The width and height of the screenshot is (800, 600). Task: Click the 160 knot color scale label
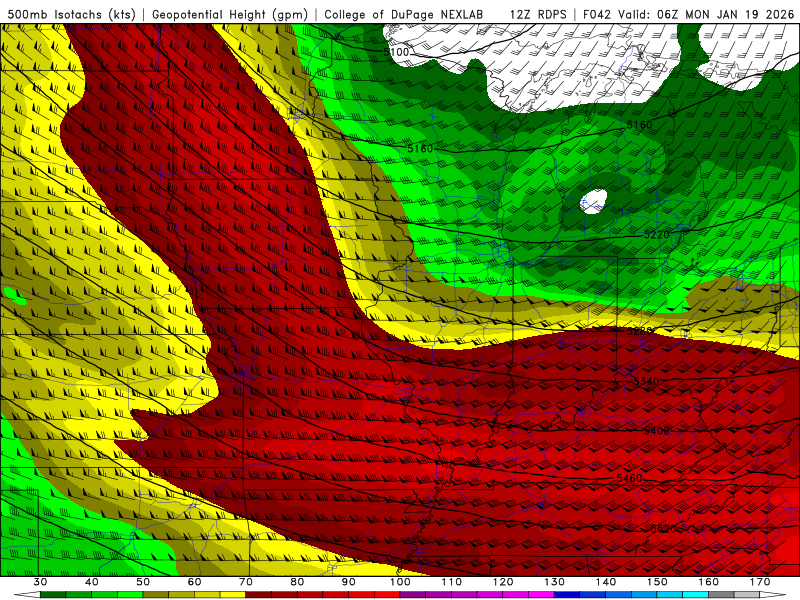coord(709,582)
